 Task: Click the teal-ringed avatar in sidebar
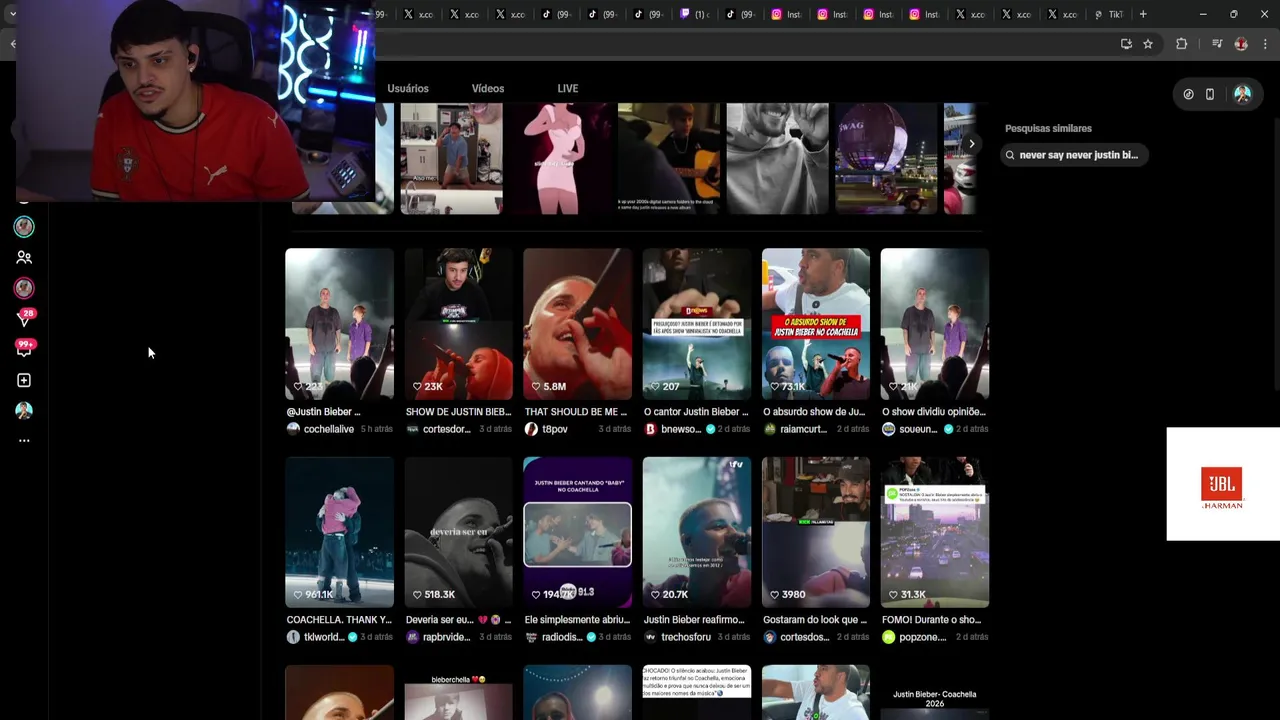click(24, 227)
